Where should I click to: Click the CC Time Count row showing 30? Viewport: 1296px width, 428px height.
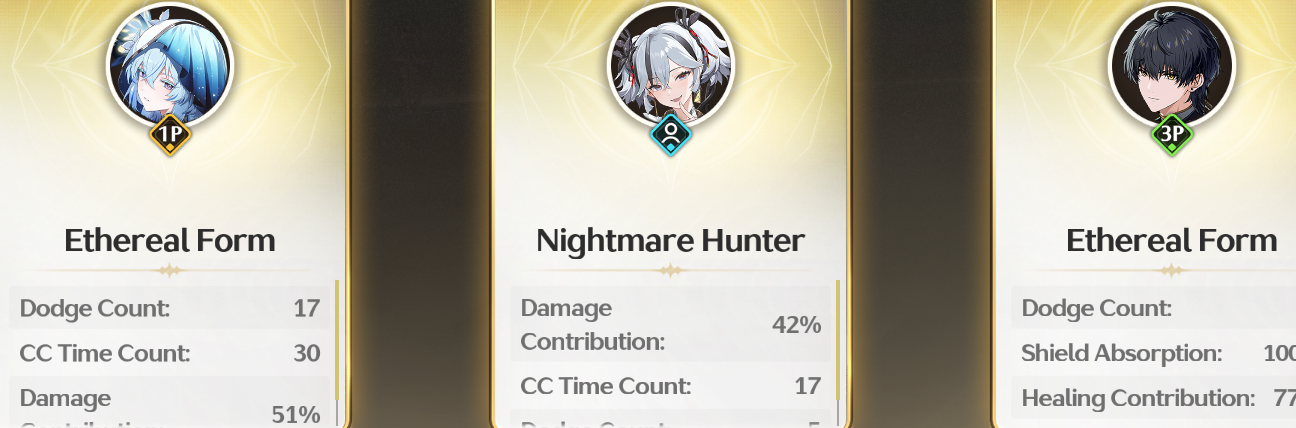[170, 353]
